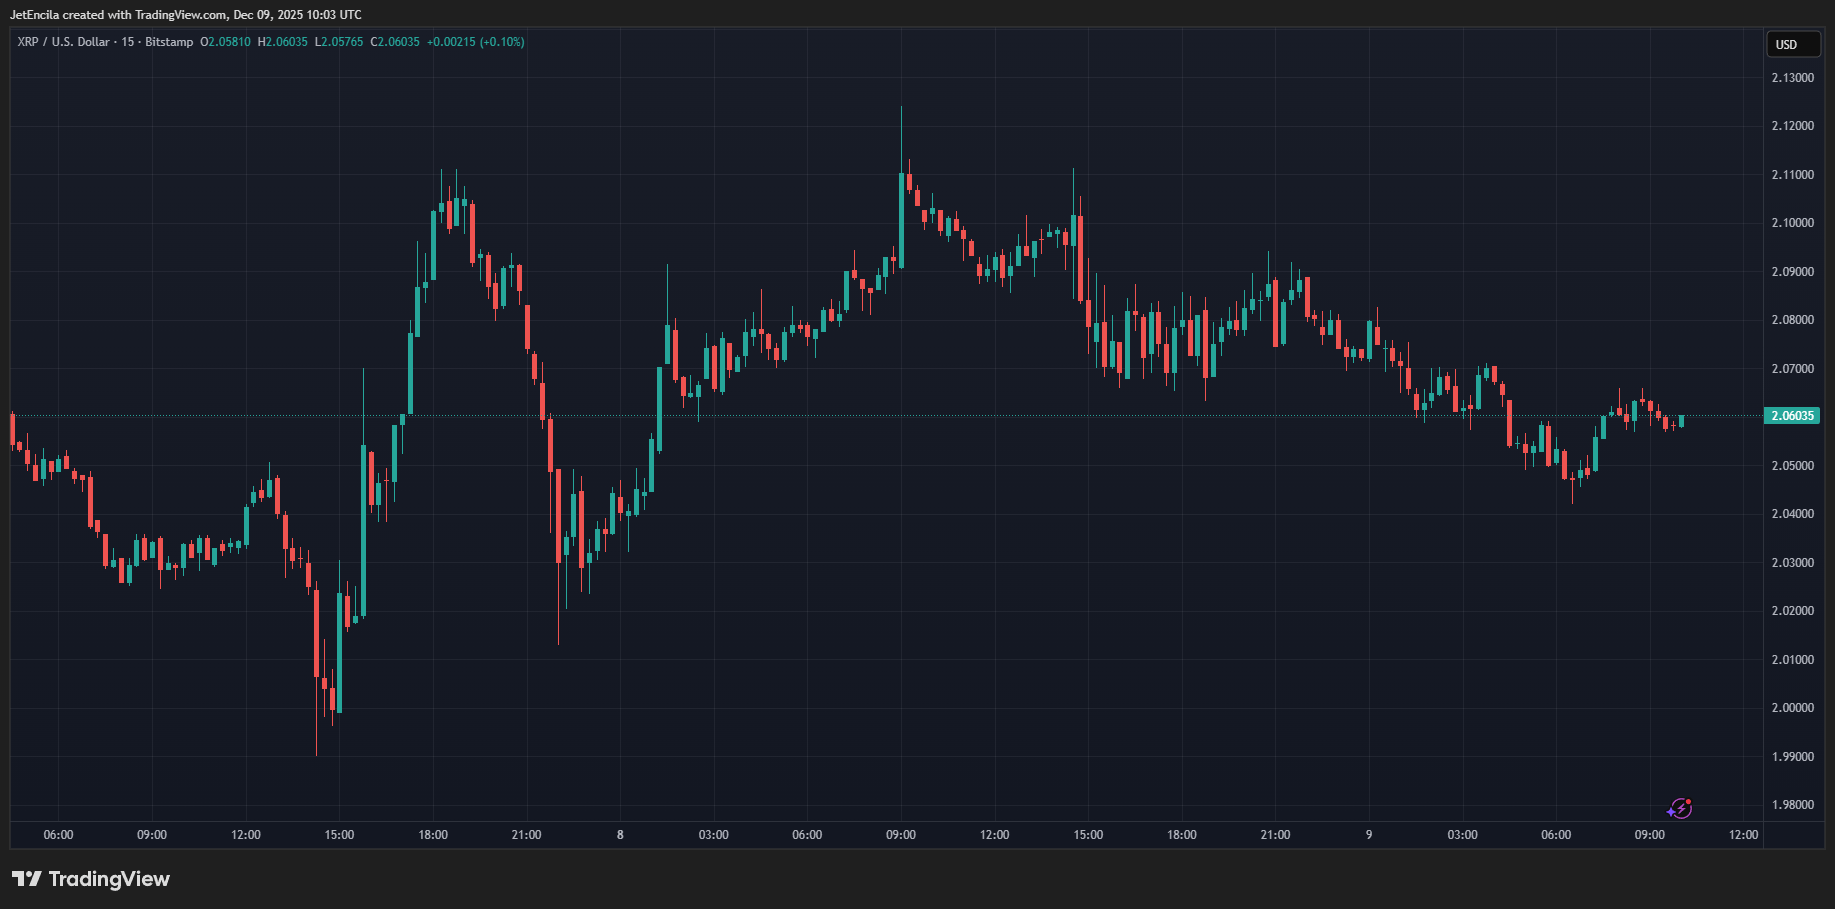Select the low value L2.05765
The height and width of the screenshot is (909, 1835).
tap(339, 42)
